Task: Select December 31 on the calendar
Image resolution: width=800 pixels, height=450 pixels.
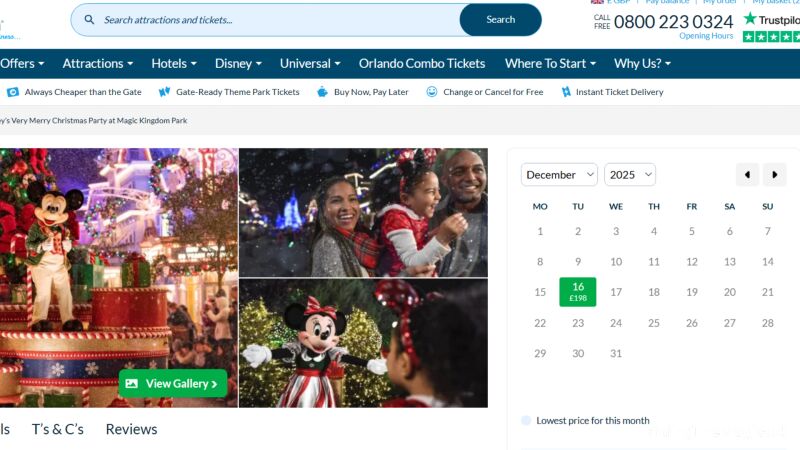Action: [x=616, y=353]
